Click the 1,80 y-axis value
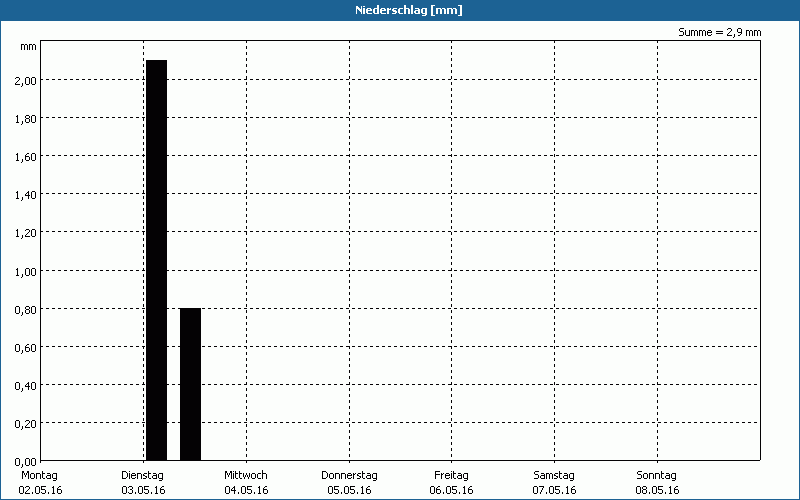This screenshot has width=800, height=500. coord(26,118)
